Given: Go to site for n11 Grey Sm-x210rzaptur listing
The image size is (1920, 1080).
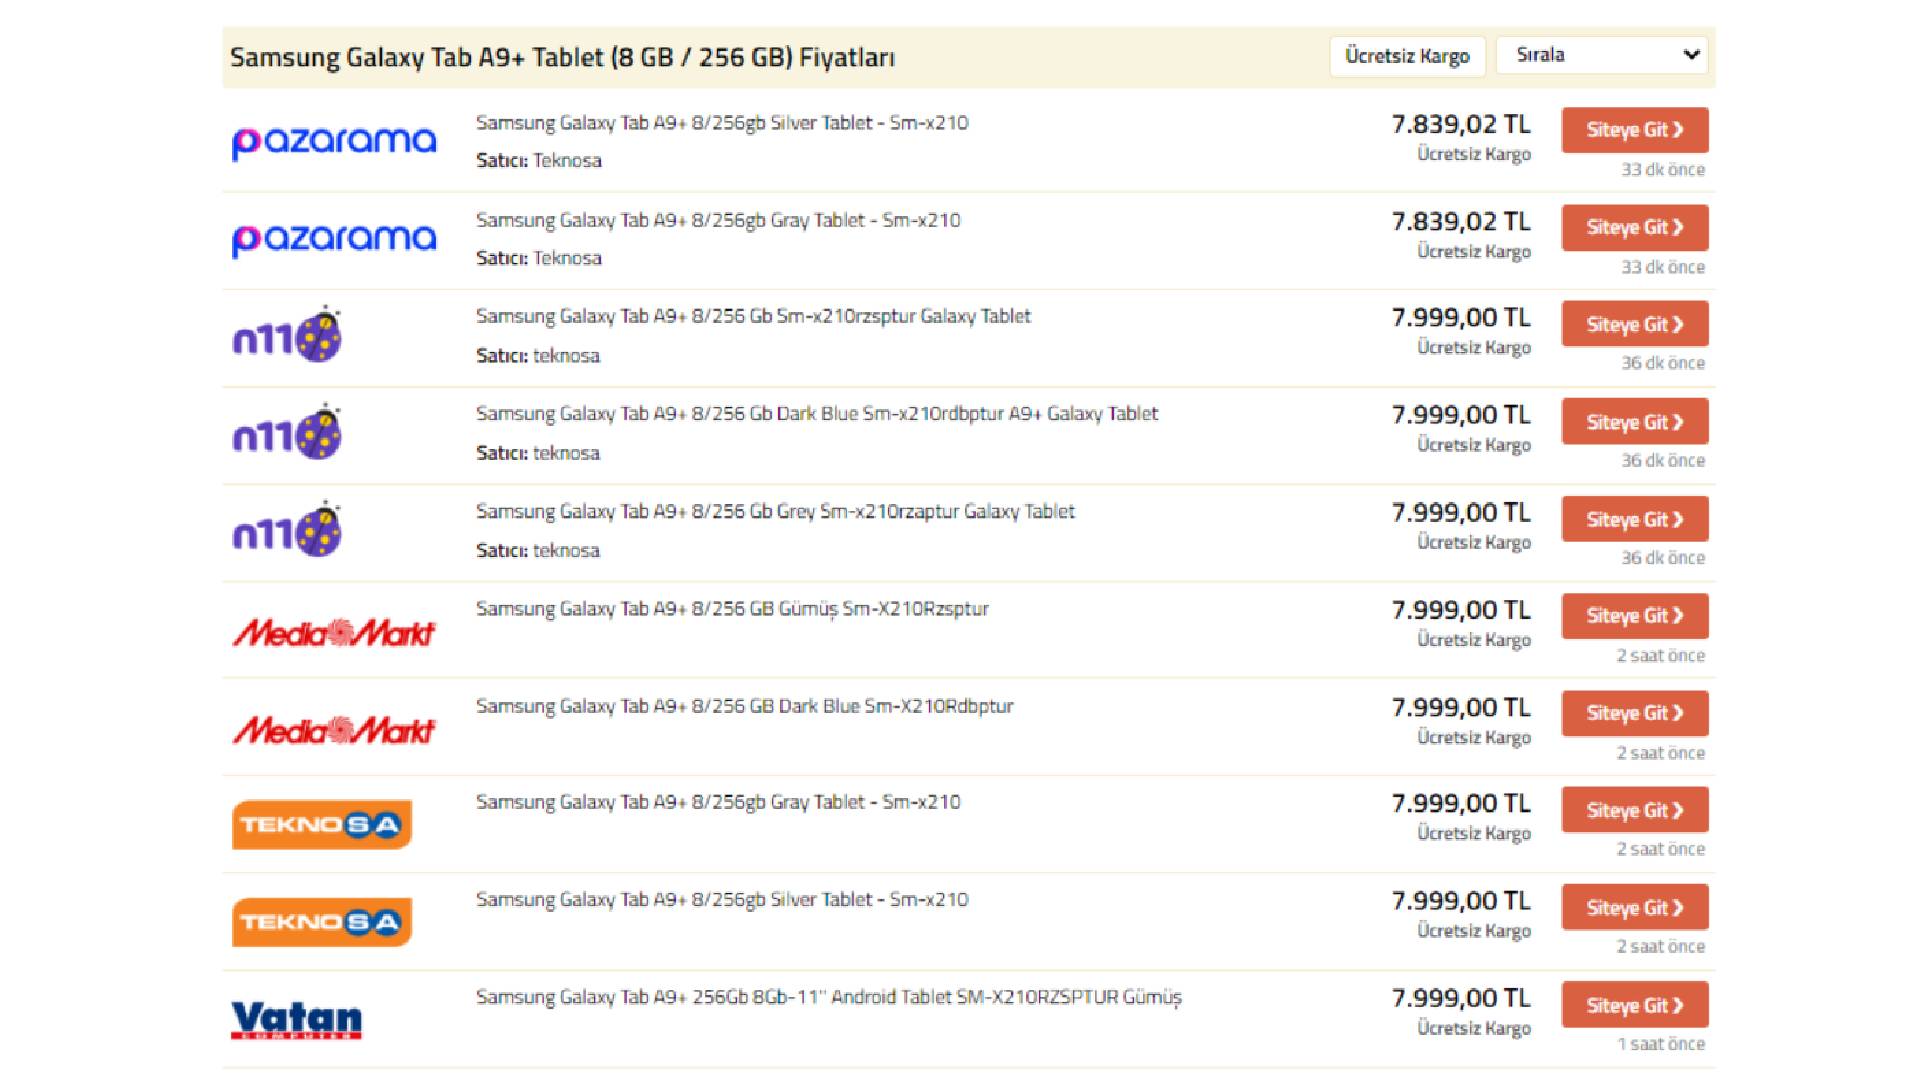Looking at the screenshot, I should [x=1635, y=520].
